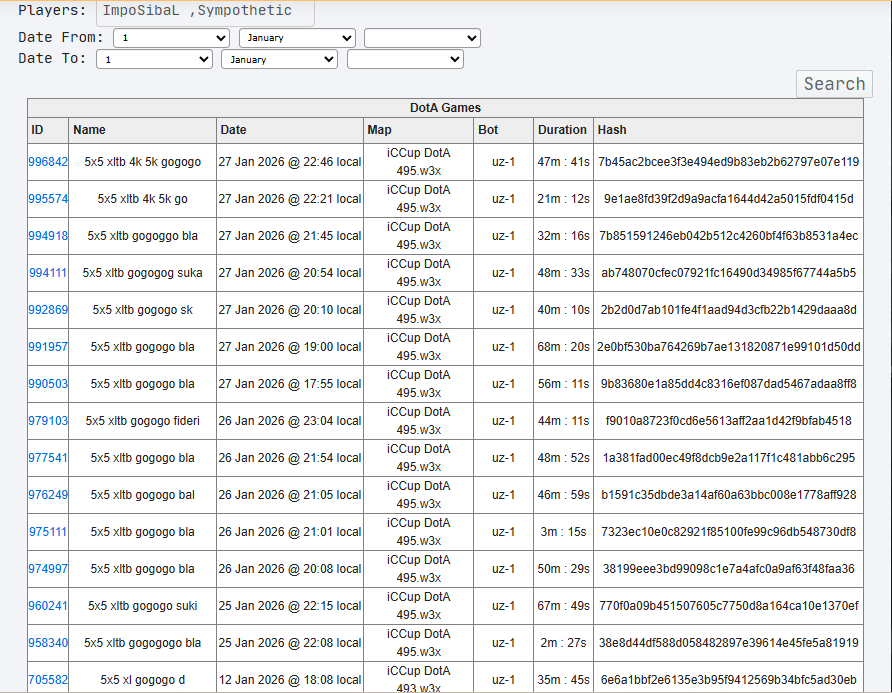The width and height of the screenshot is (892, 693).
Task: Open game ID 994918
Action: tap(48, 236)
